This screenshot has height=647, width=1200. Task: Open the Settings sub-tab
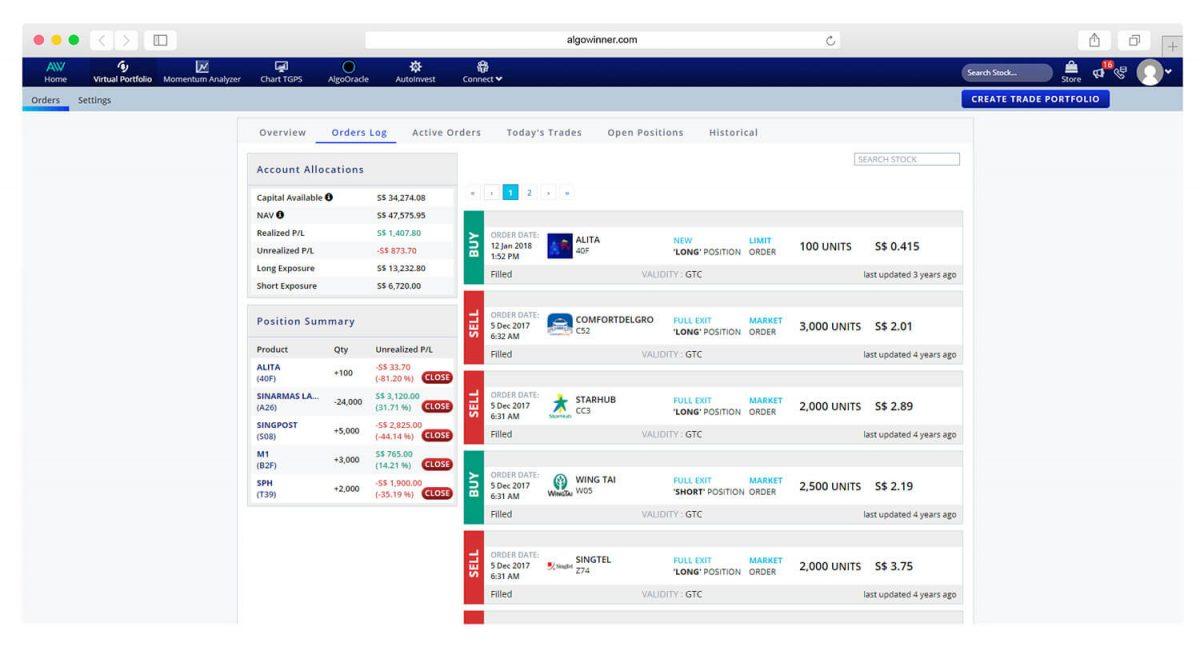tap(95, 100)
